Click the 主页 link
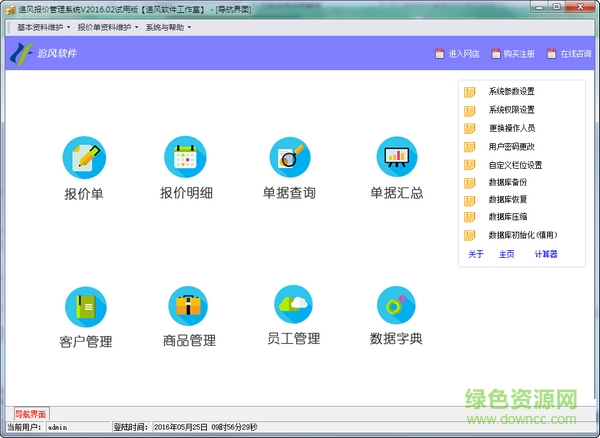Screen dimensions: 600x438 [507, 254]
